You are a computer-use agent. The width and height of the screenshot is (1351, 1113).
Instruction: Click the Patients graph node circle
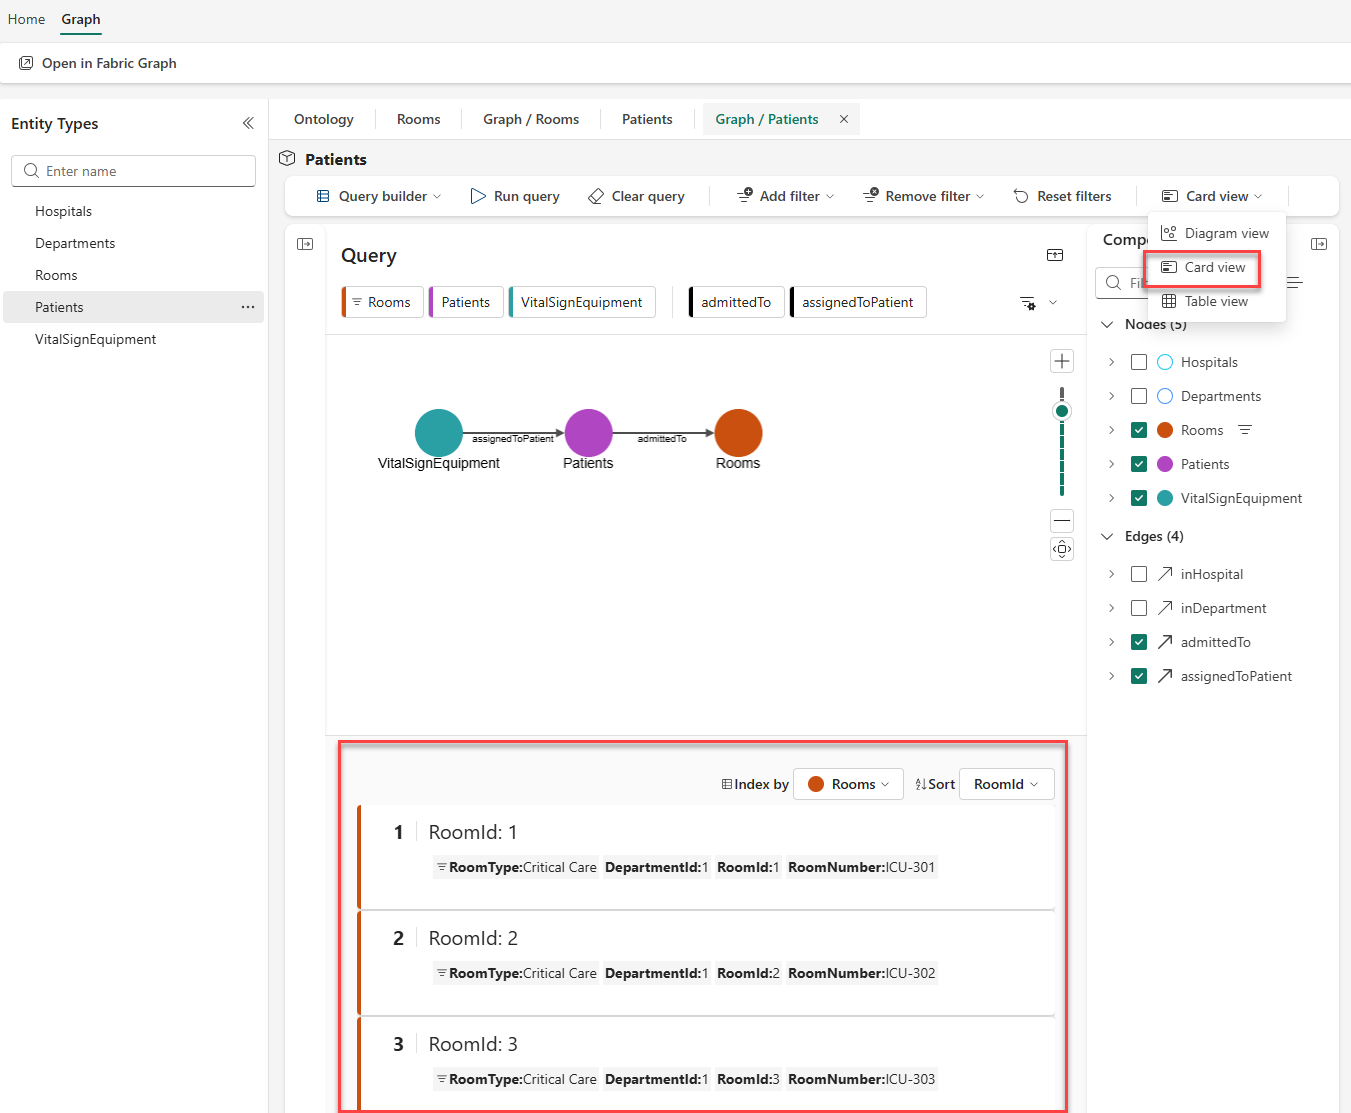[588, 433]
